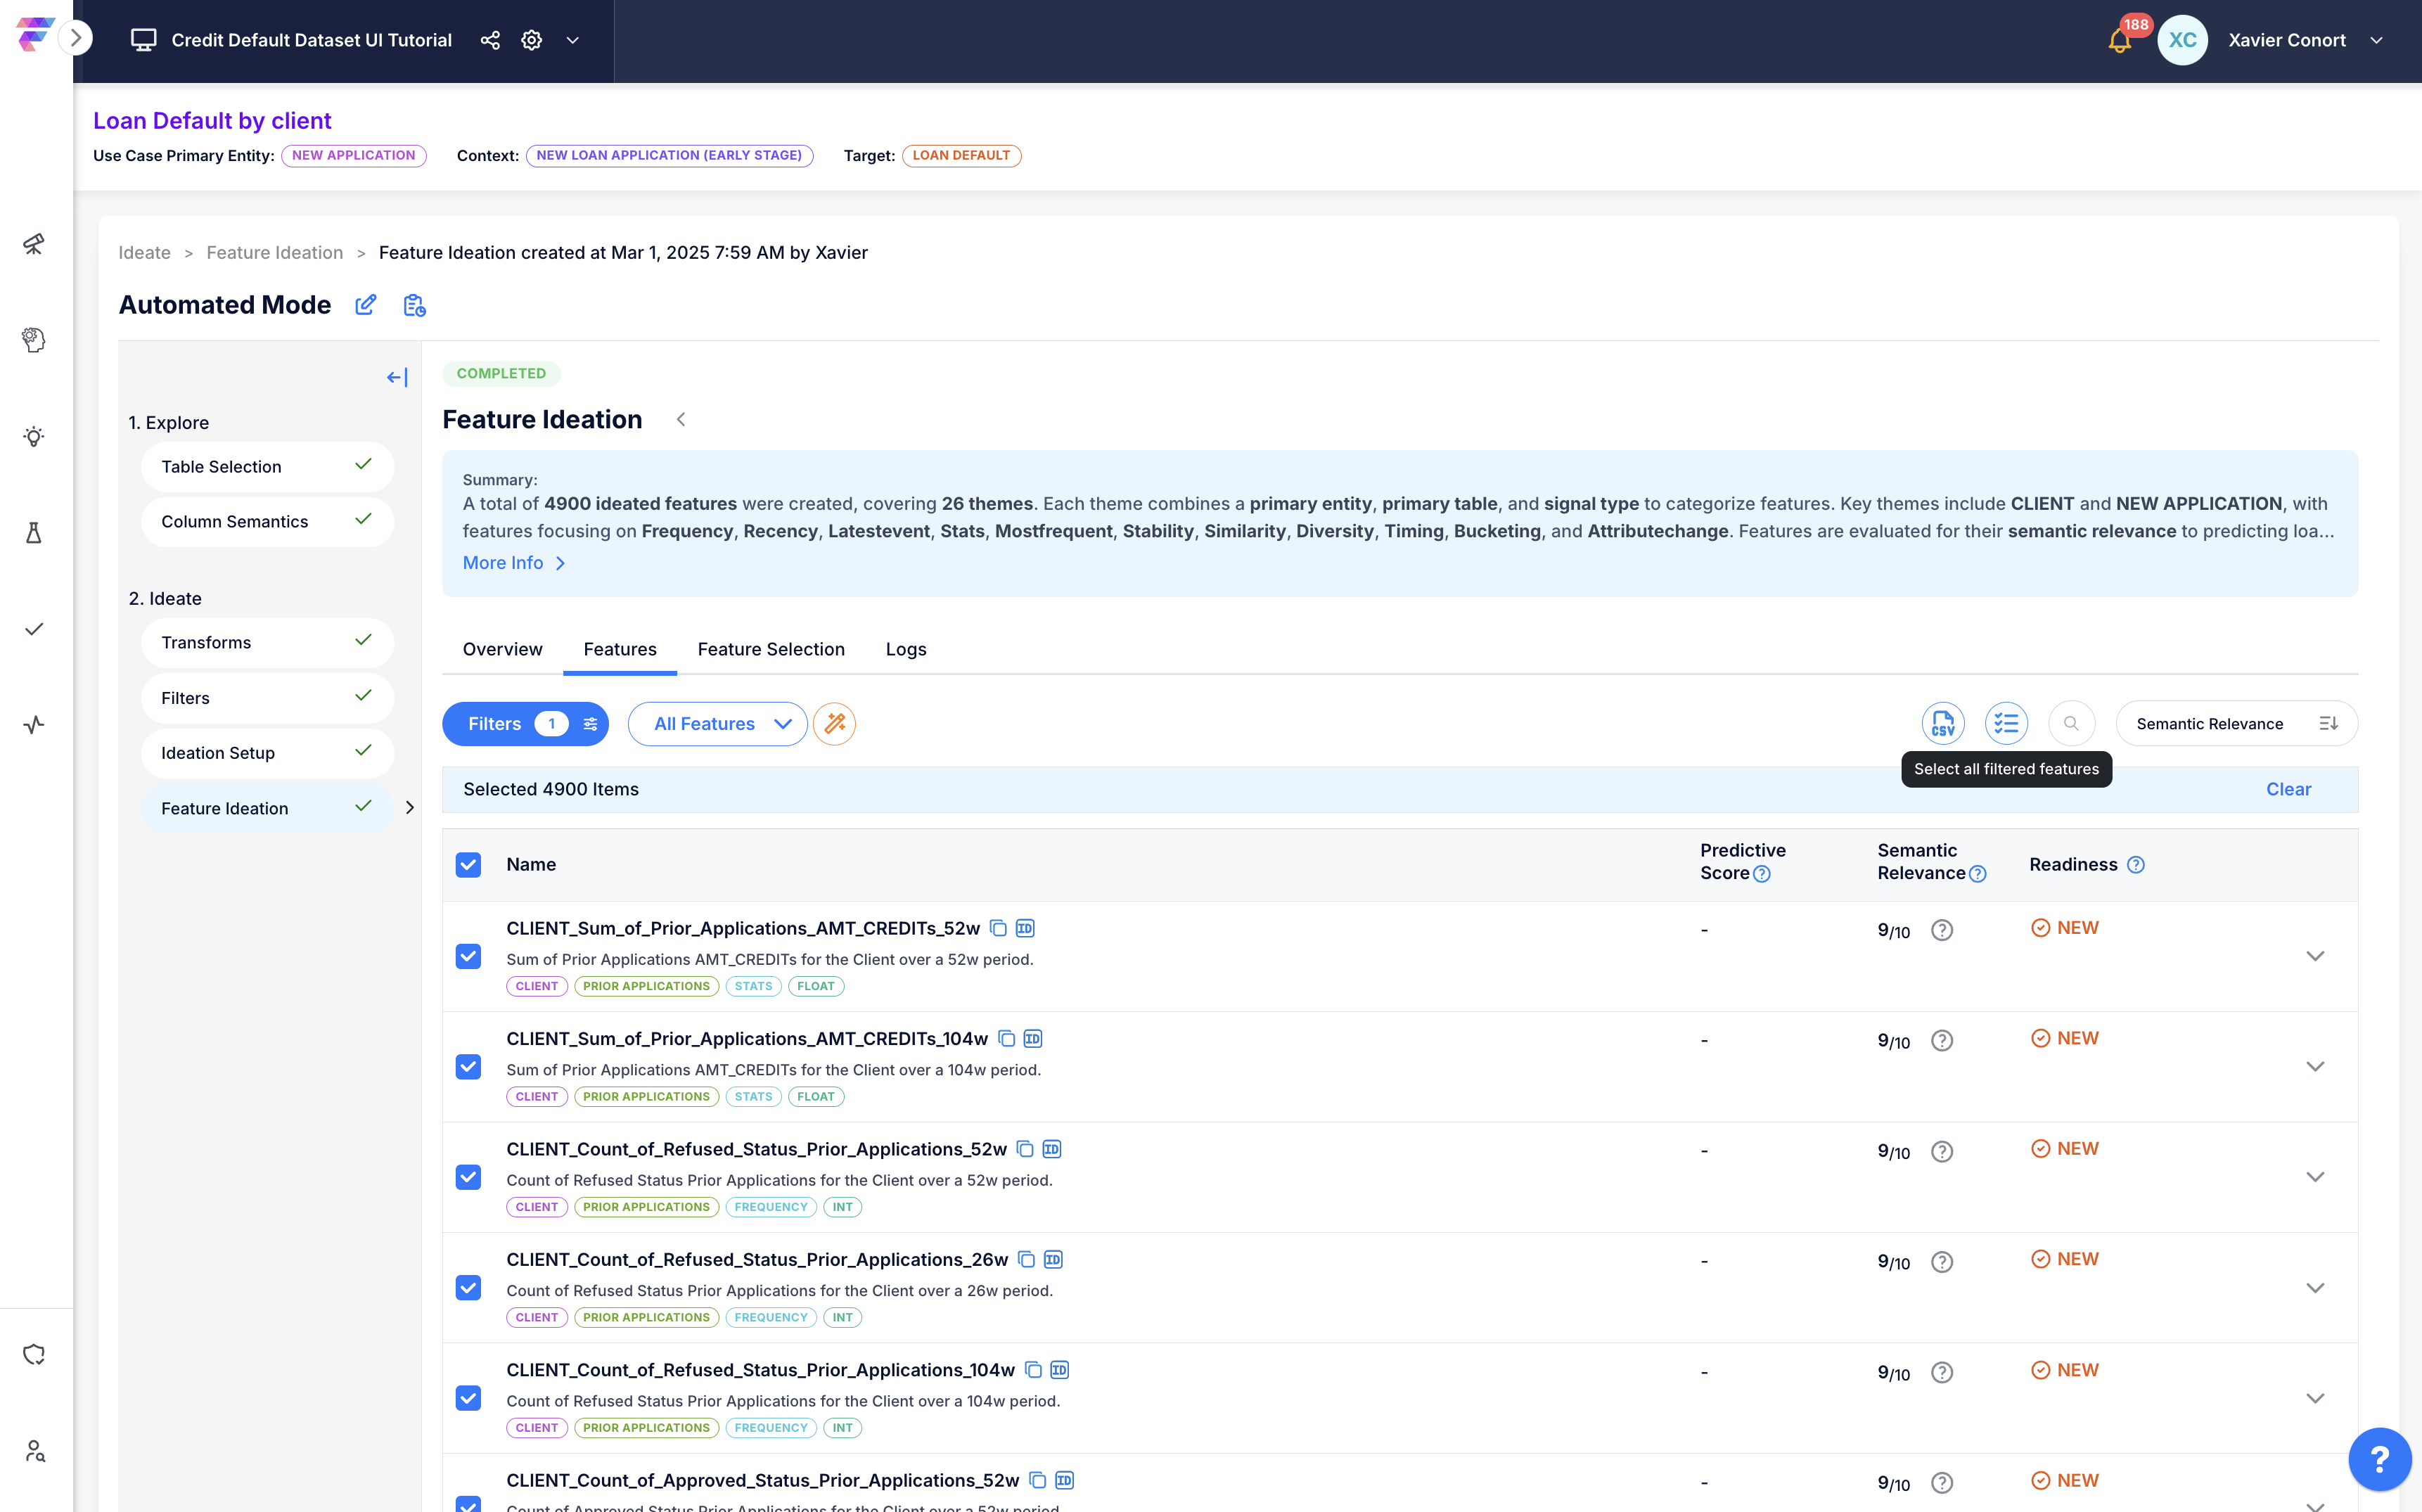Click Select all filtered features icon
The width and height of the screenshot is (2422, 1512).
click(2006, 723)
